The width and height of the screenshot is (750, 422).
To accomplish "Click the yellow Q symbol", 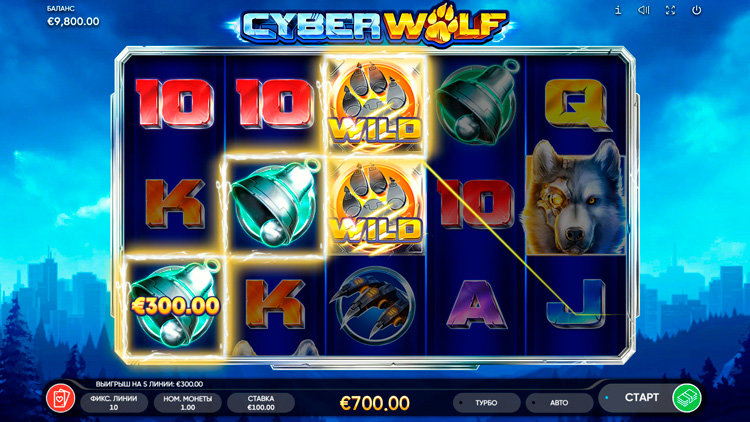I will point(575,105).
